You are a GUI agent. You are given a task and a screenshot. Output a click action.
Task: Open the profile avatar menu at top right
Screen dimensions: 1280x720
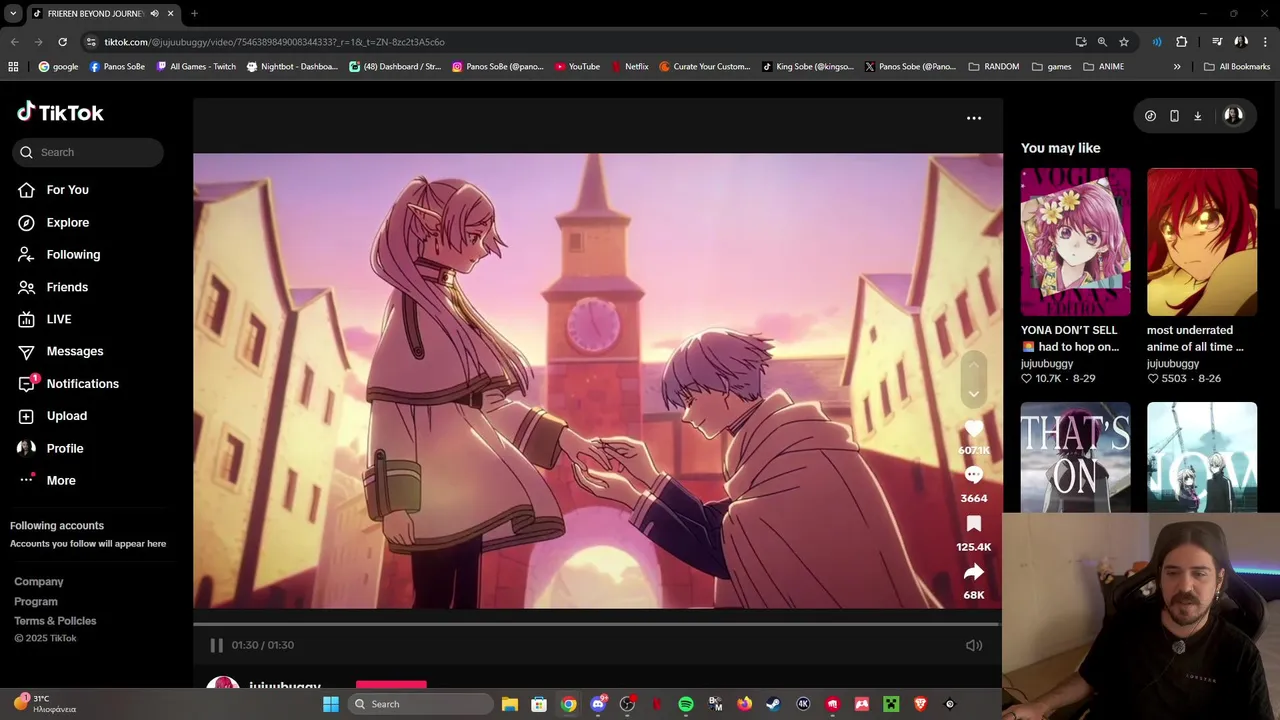click(1233, 116)
